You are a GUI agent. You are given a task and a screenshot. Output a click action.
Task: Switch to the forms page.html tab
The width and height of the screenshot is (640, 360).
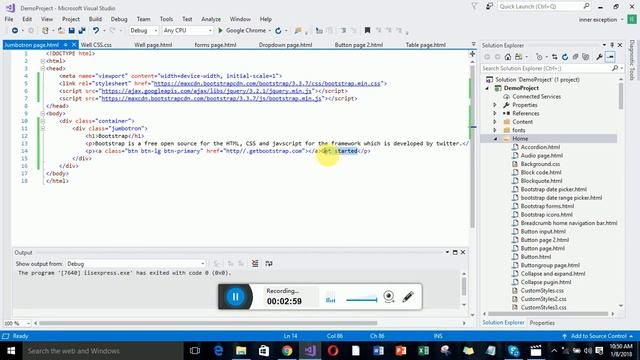(x=215, y=45)
